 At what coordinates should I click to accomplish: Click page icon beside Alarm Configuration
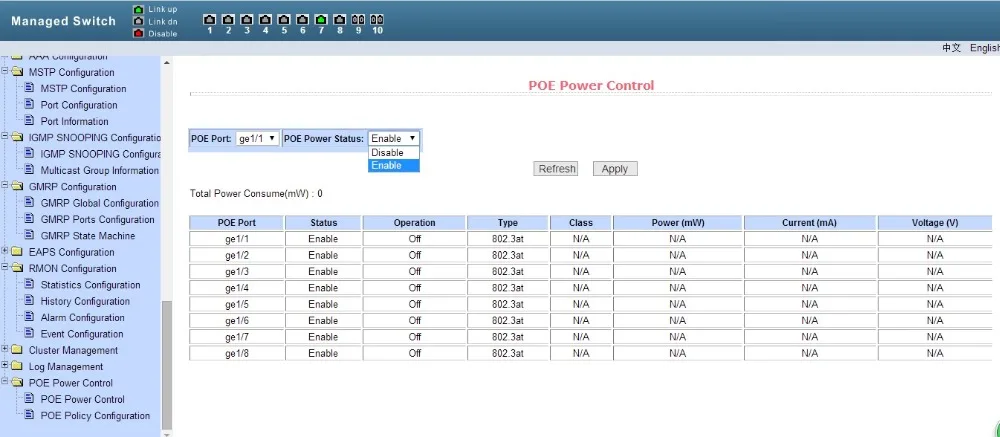coord(29,317)
